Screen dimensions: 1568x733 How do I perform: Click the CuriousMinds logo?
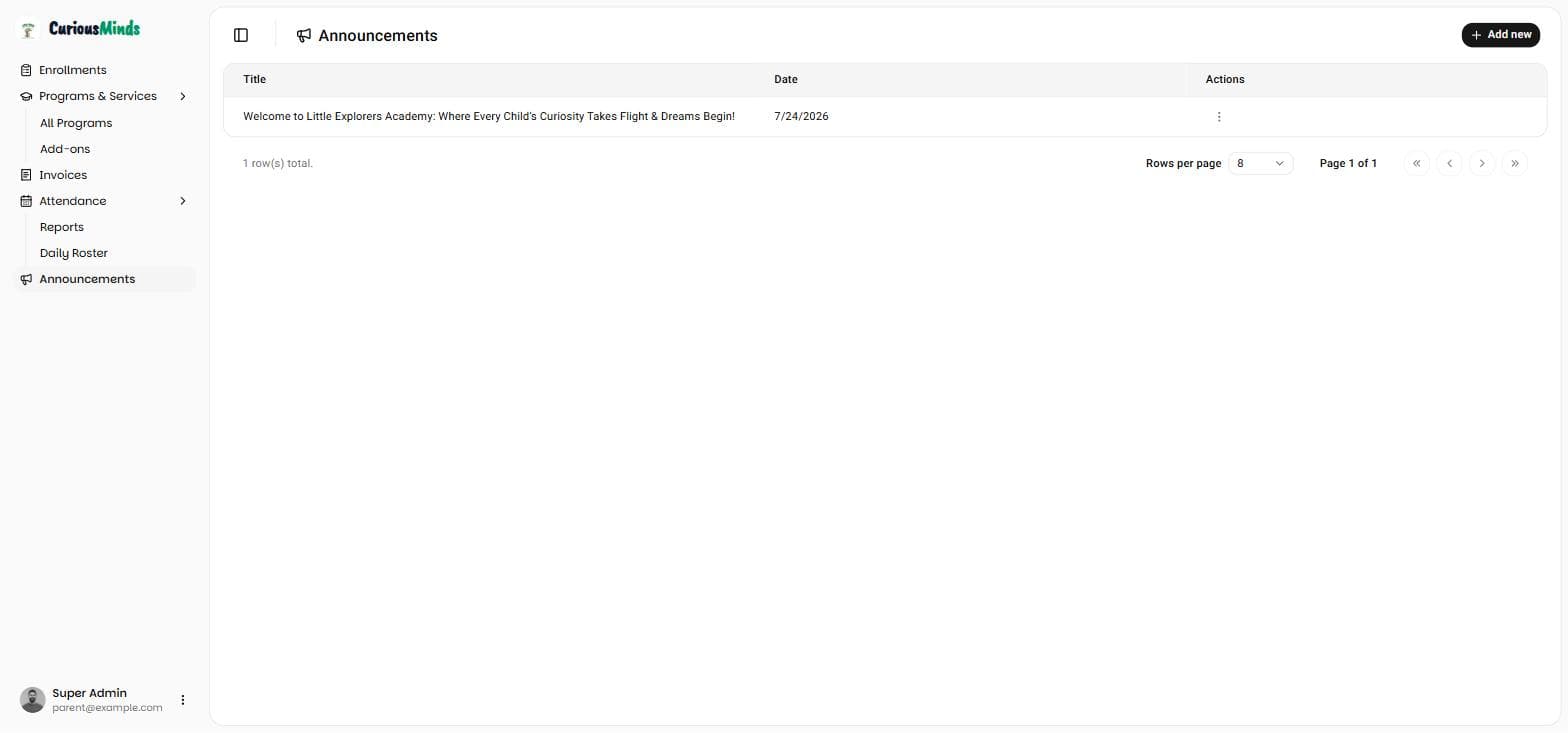tap(80, 29)
